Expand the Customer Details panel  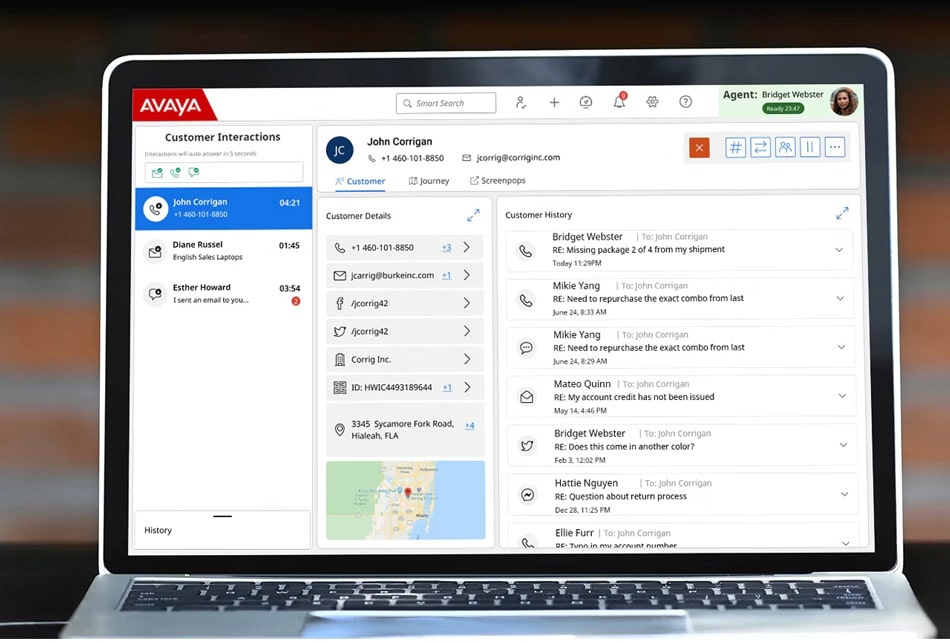(473, 215)
